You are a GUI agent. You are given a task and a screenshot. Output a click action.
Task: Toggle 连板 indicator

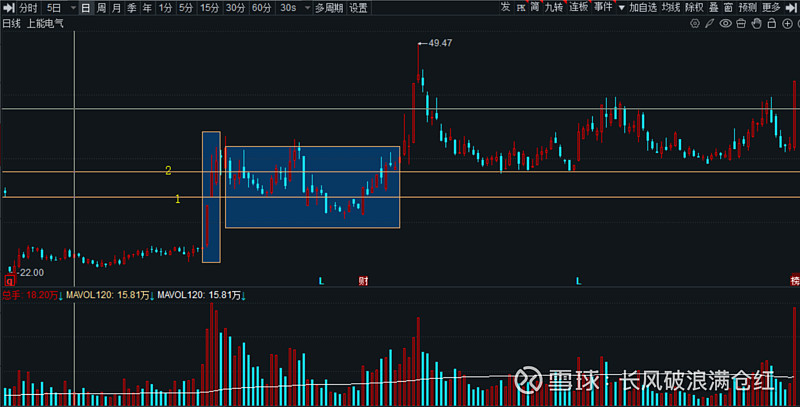coord(579,7)
